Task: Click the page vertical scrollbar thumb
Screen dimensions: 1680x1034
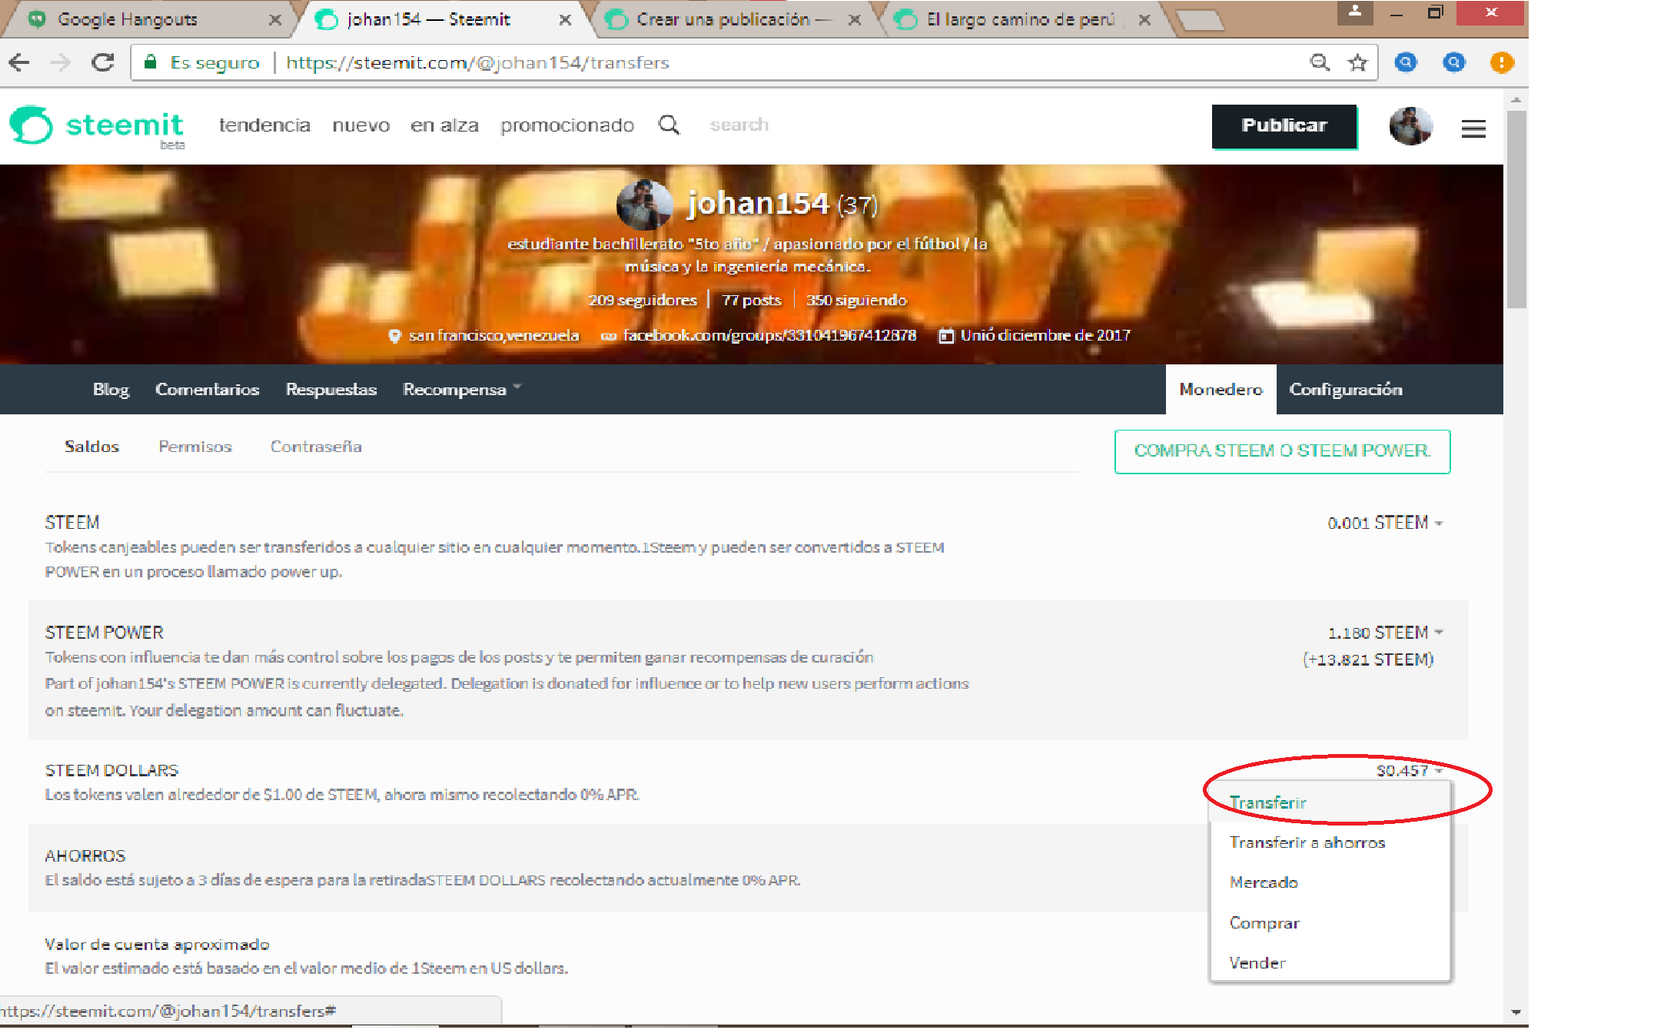Action: tap(1516, 209)
